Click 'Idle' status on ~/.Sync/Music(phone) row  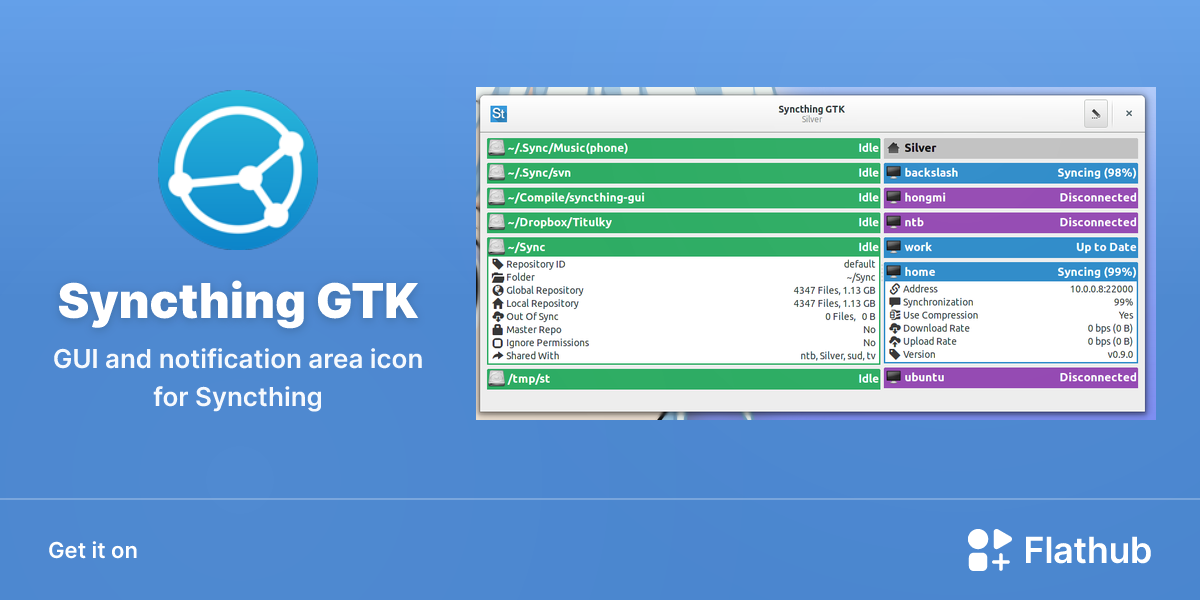[868, 148]
